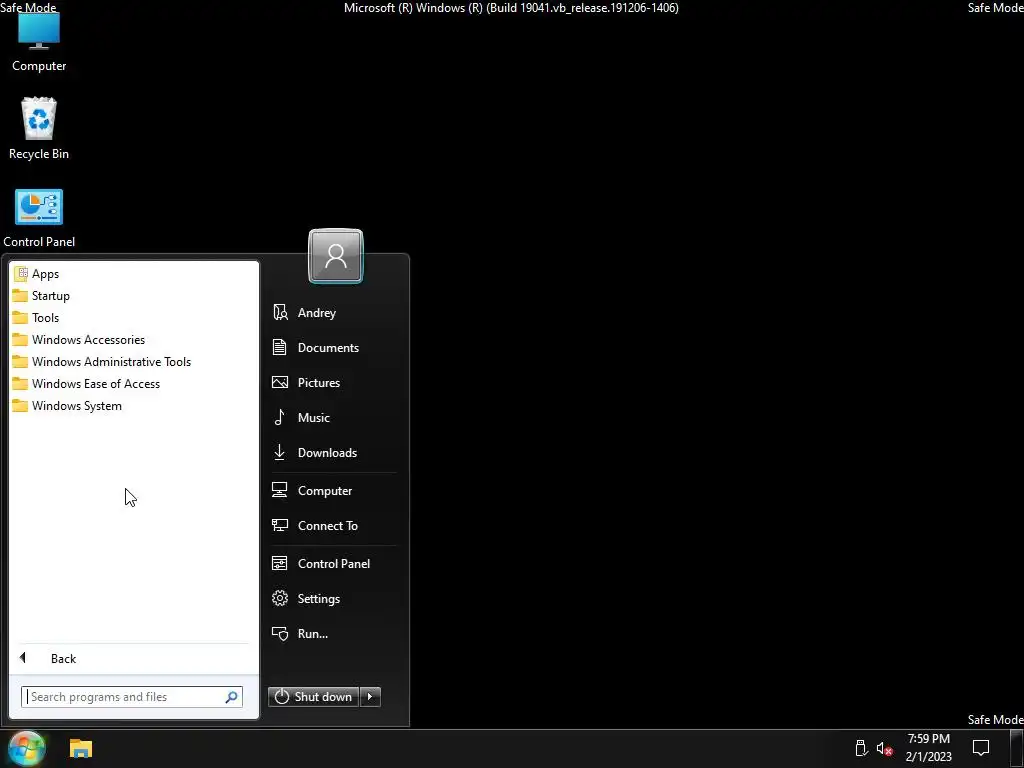Screen dimensions: 1024x768
Task: Open the Apps folder in programs list
Action: [134, 274]
